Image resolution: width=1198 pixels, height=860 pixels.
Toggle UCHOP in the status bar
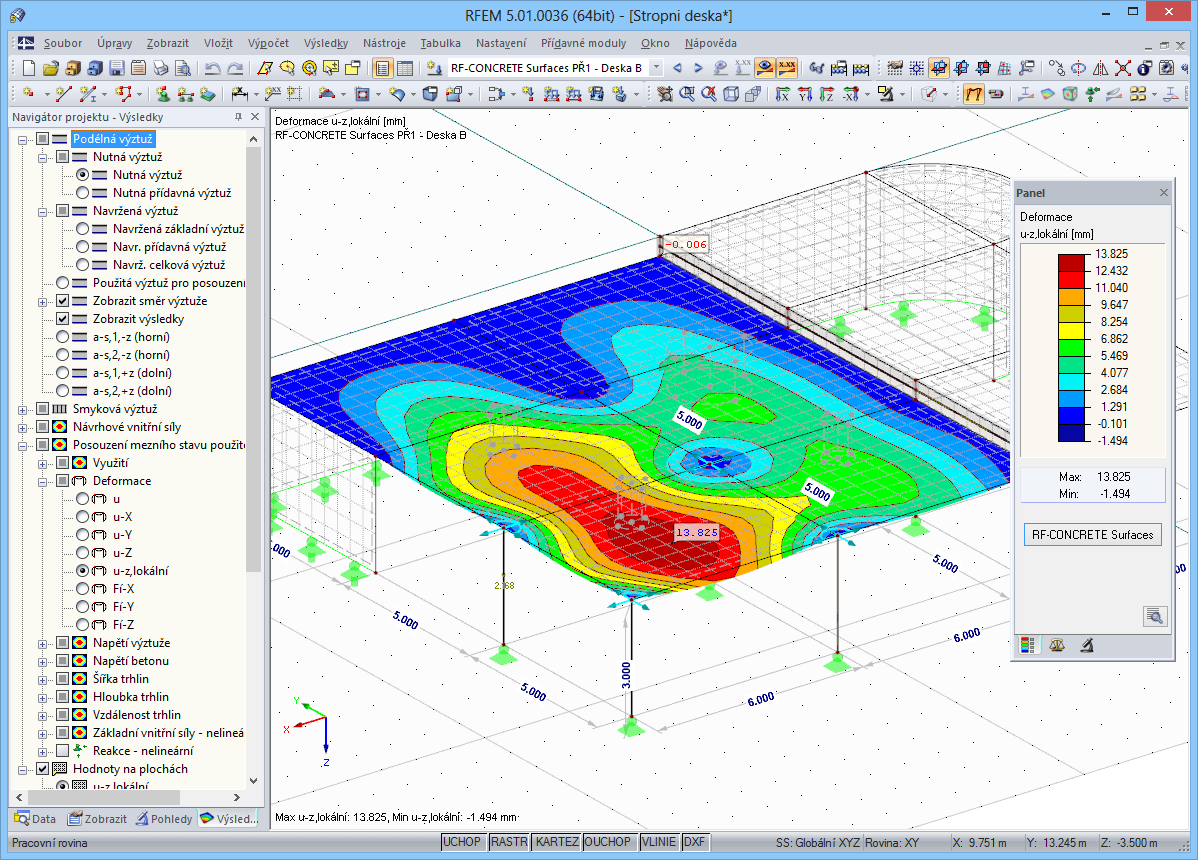462,841
